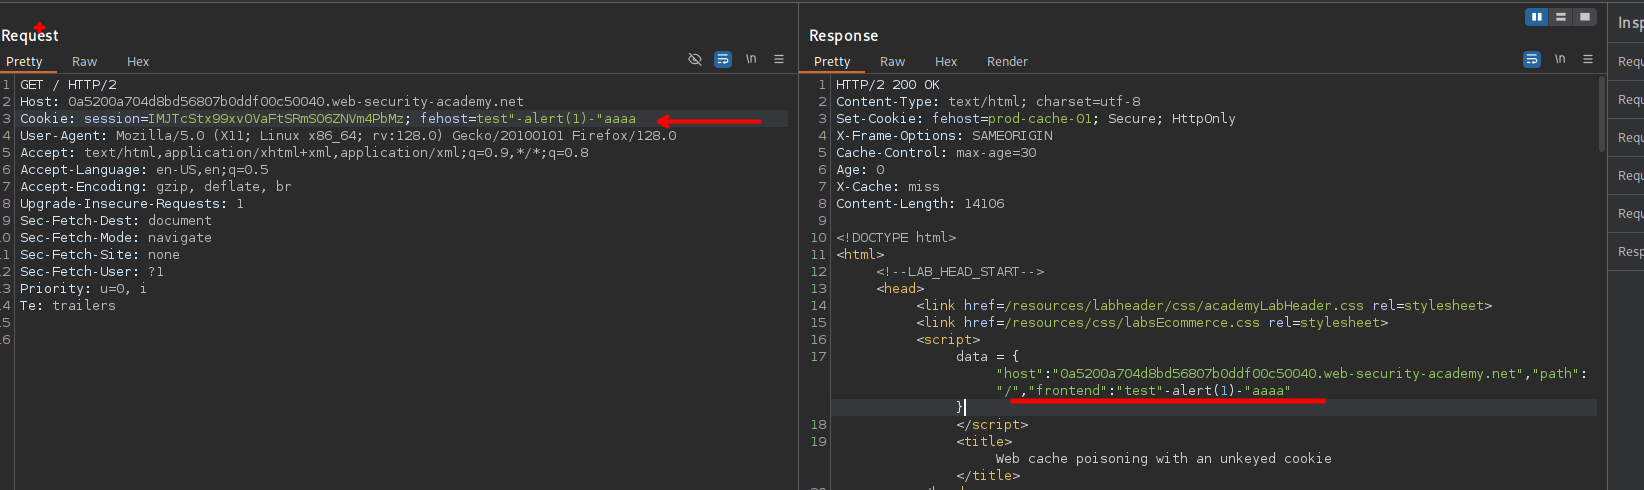Screen dimensions: 1644x490
Task: Click the response Content-Type header line
Action: 988,102
